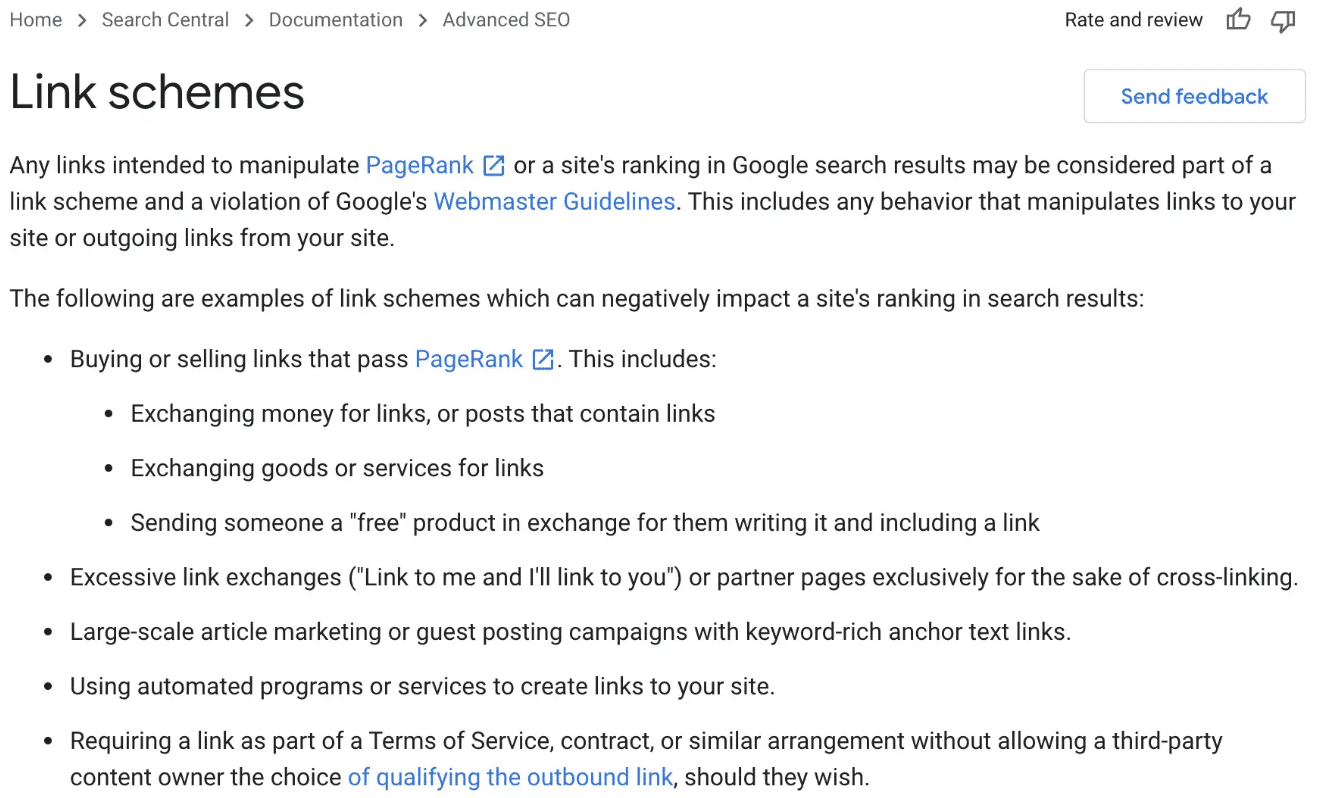Click chevron before Advanced SEO breadcrumb

[423, 20]
